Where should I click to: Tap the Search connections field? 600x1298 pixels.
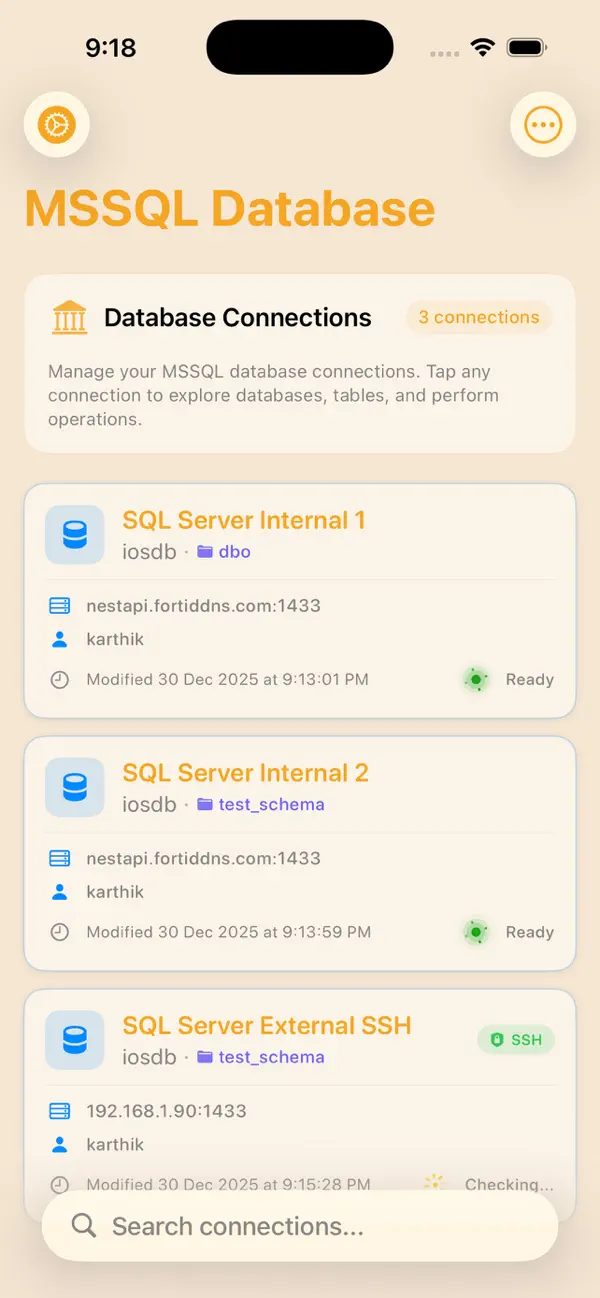[298, 1226]
